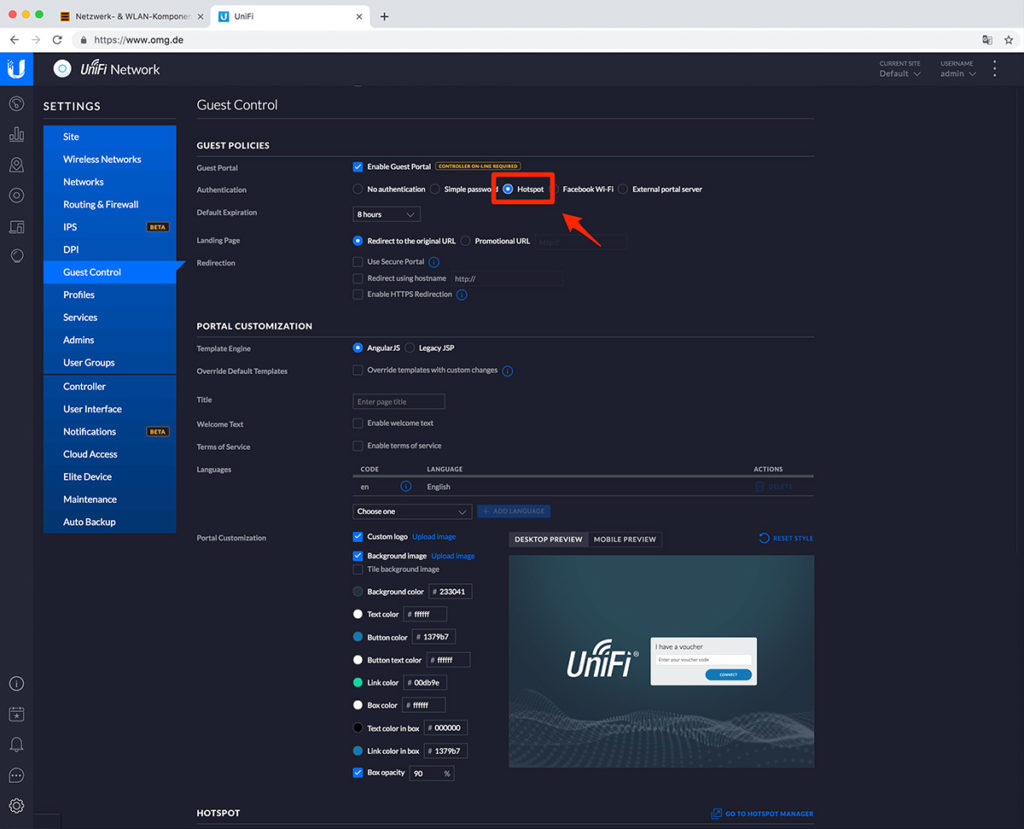Click the Box opacity percentage field
1024x829 pixels.
[432, 773]
